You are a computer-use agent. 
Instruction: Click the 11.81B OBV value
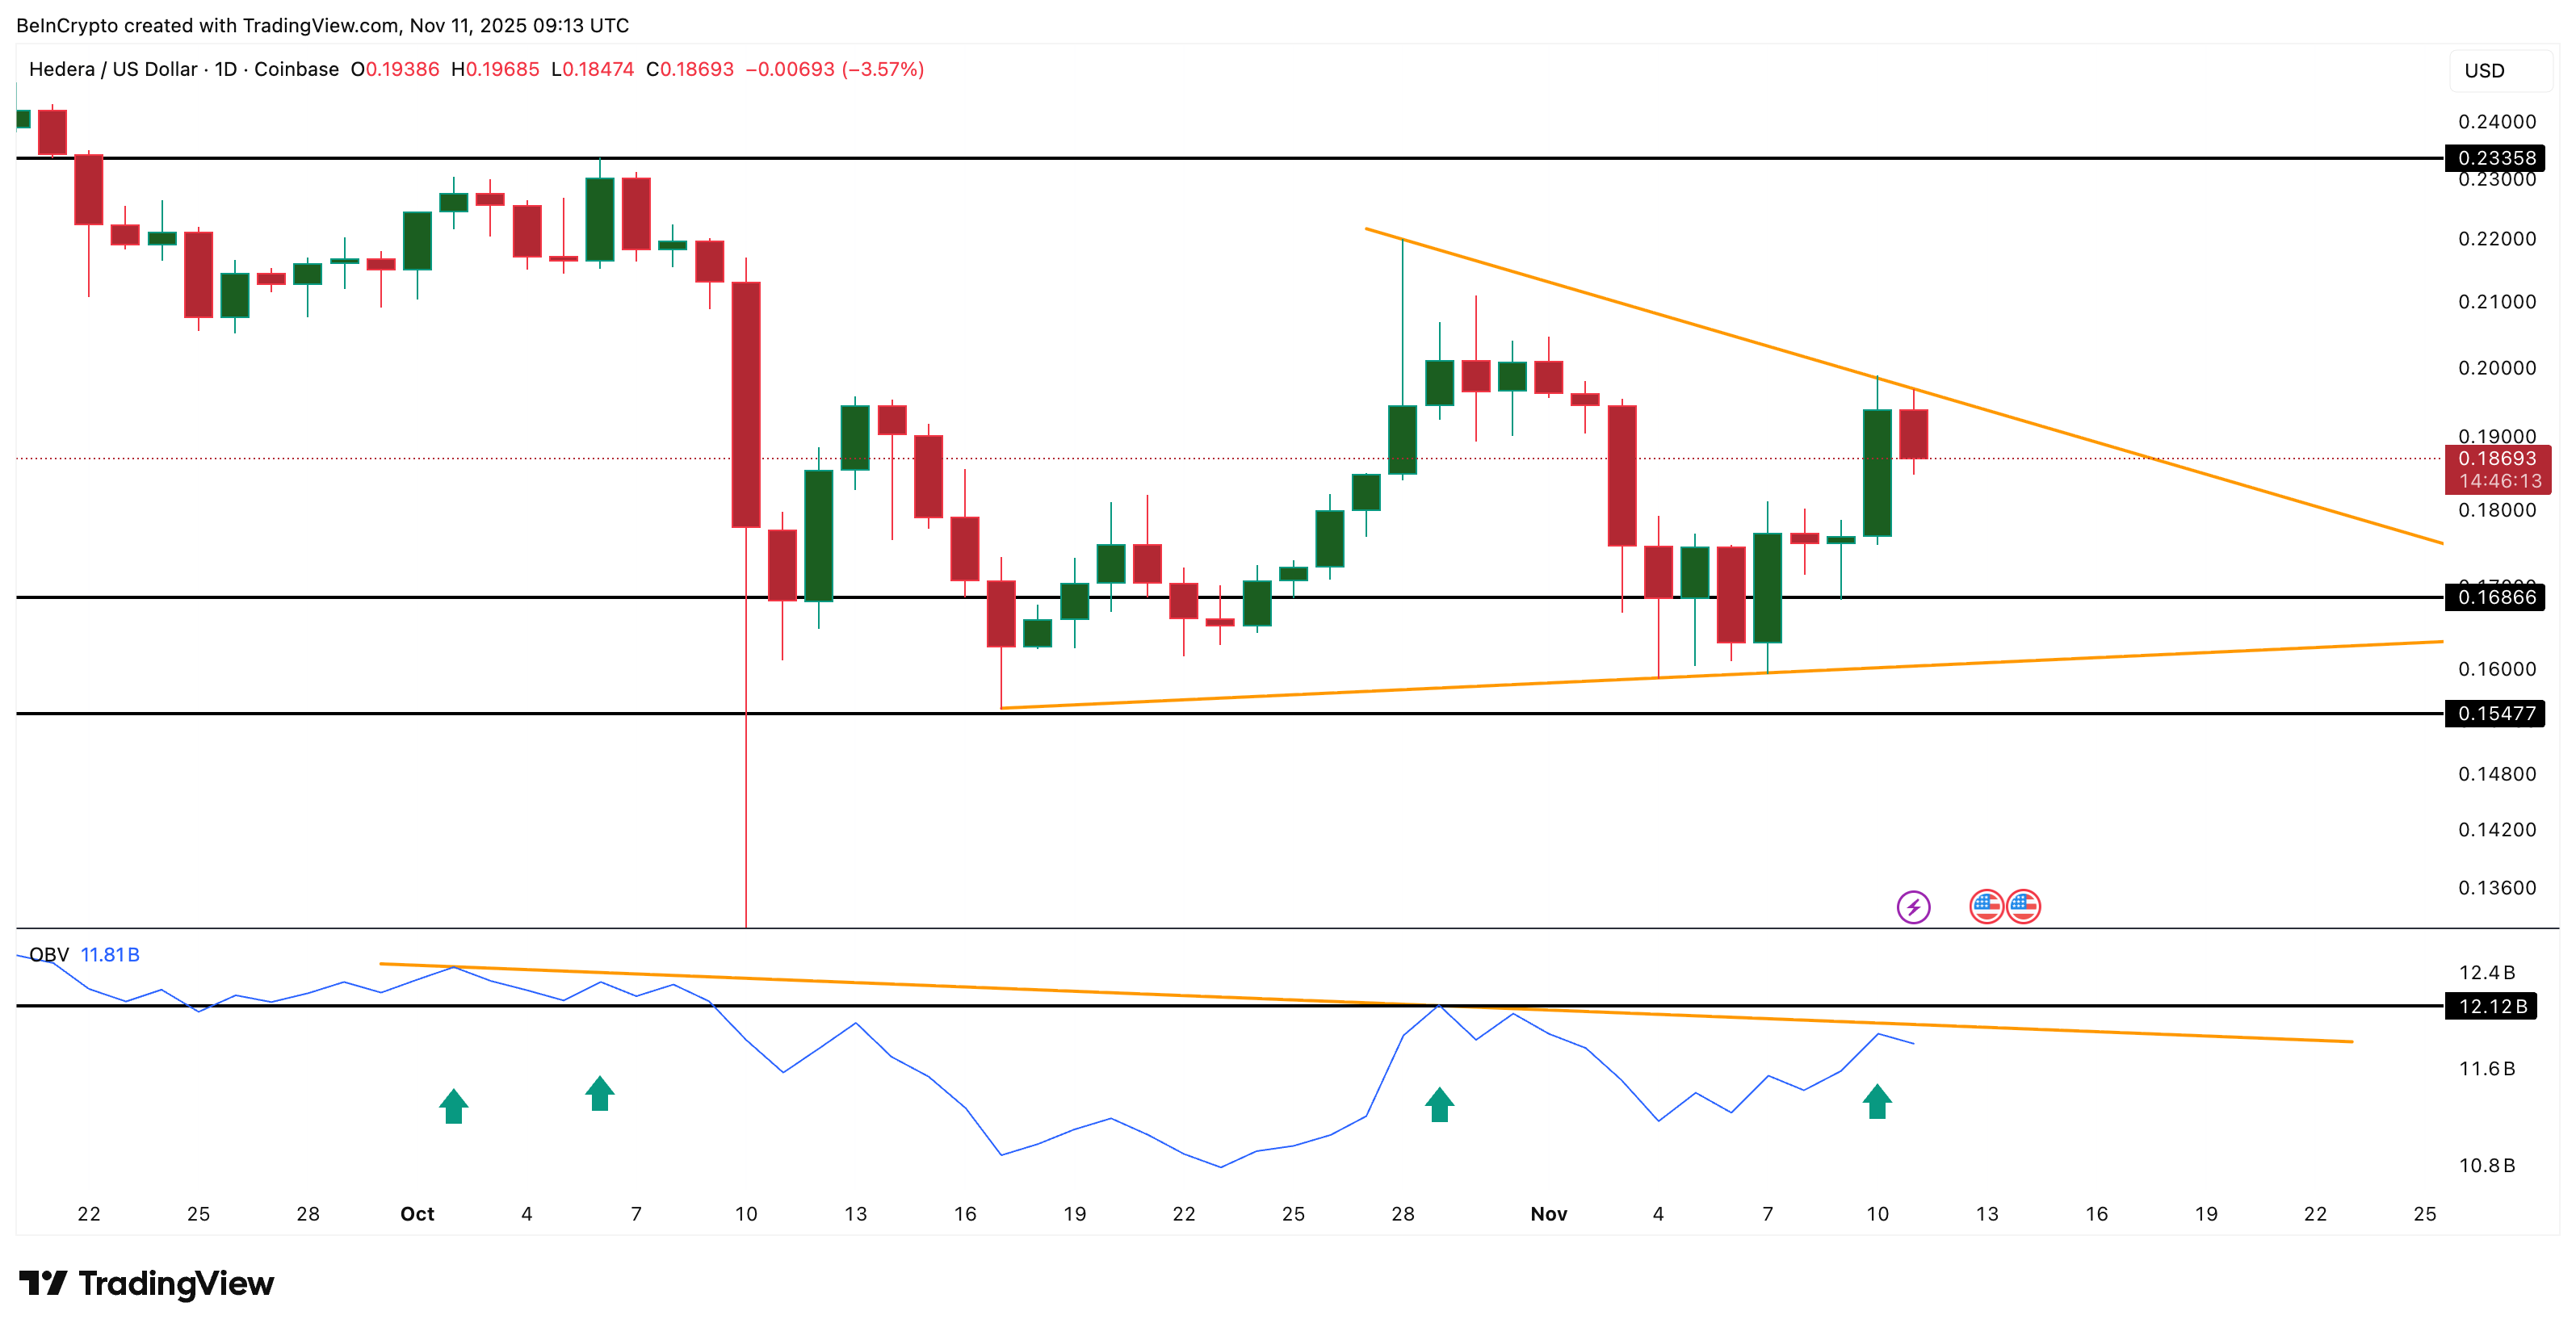pyautogui.click(x=112, y=955)
